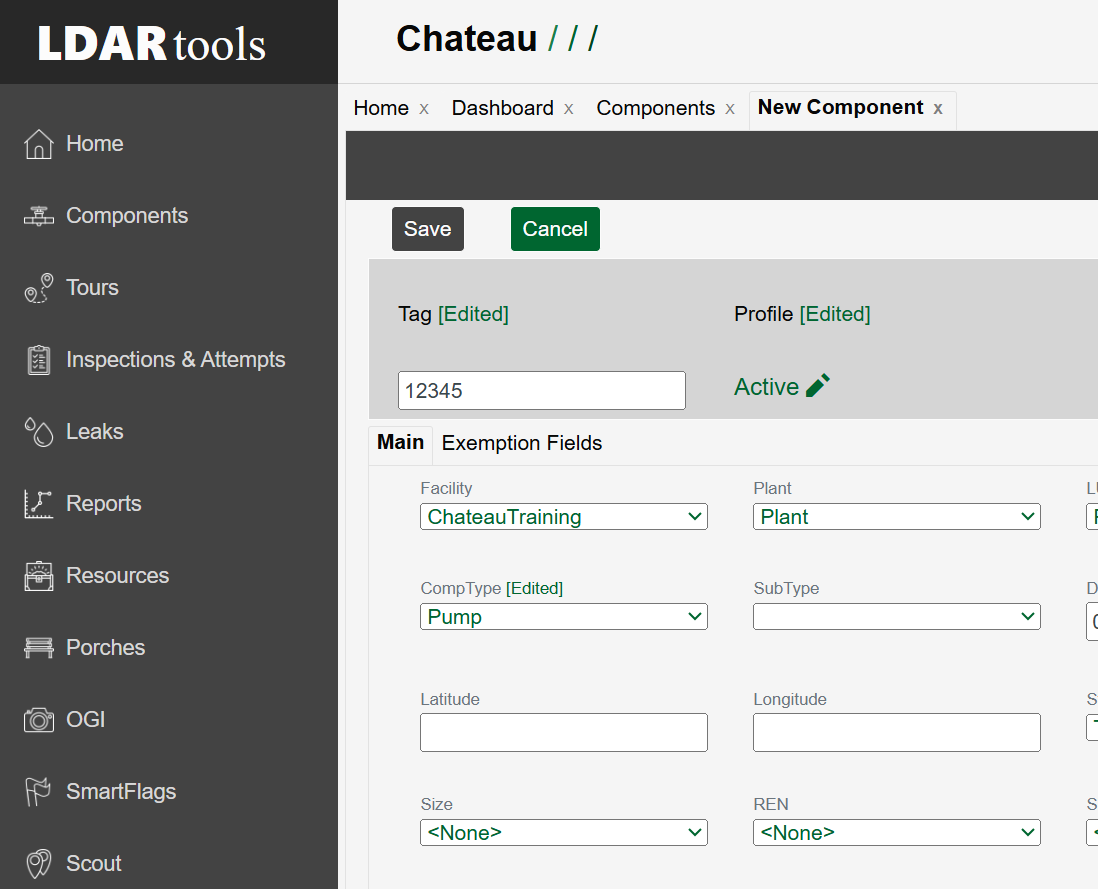1098x889 pixels.
Task: Click the Longitude input field
Action: pyautogui.click(x=896, y=732)
